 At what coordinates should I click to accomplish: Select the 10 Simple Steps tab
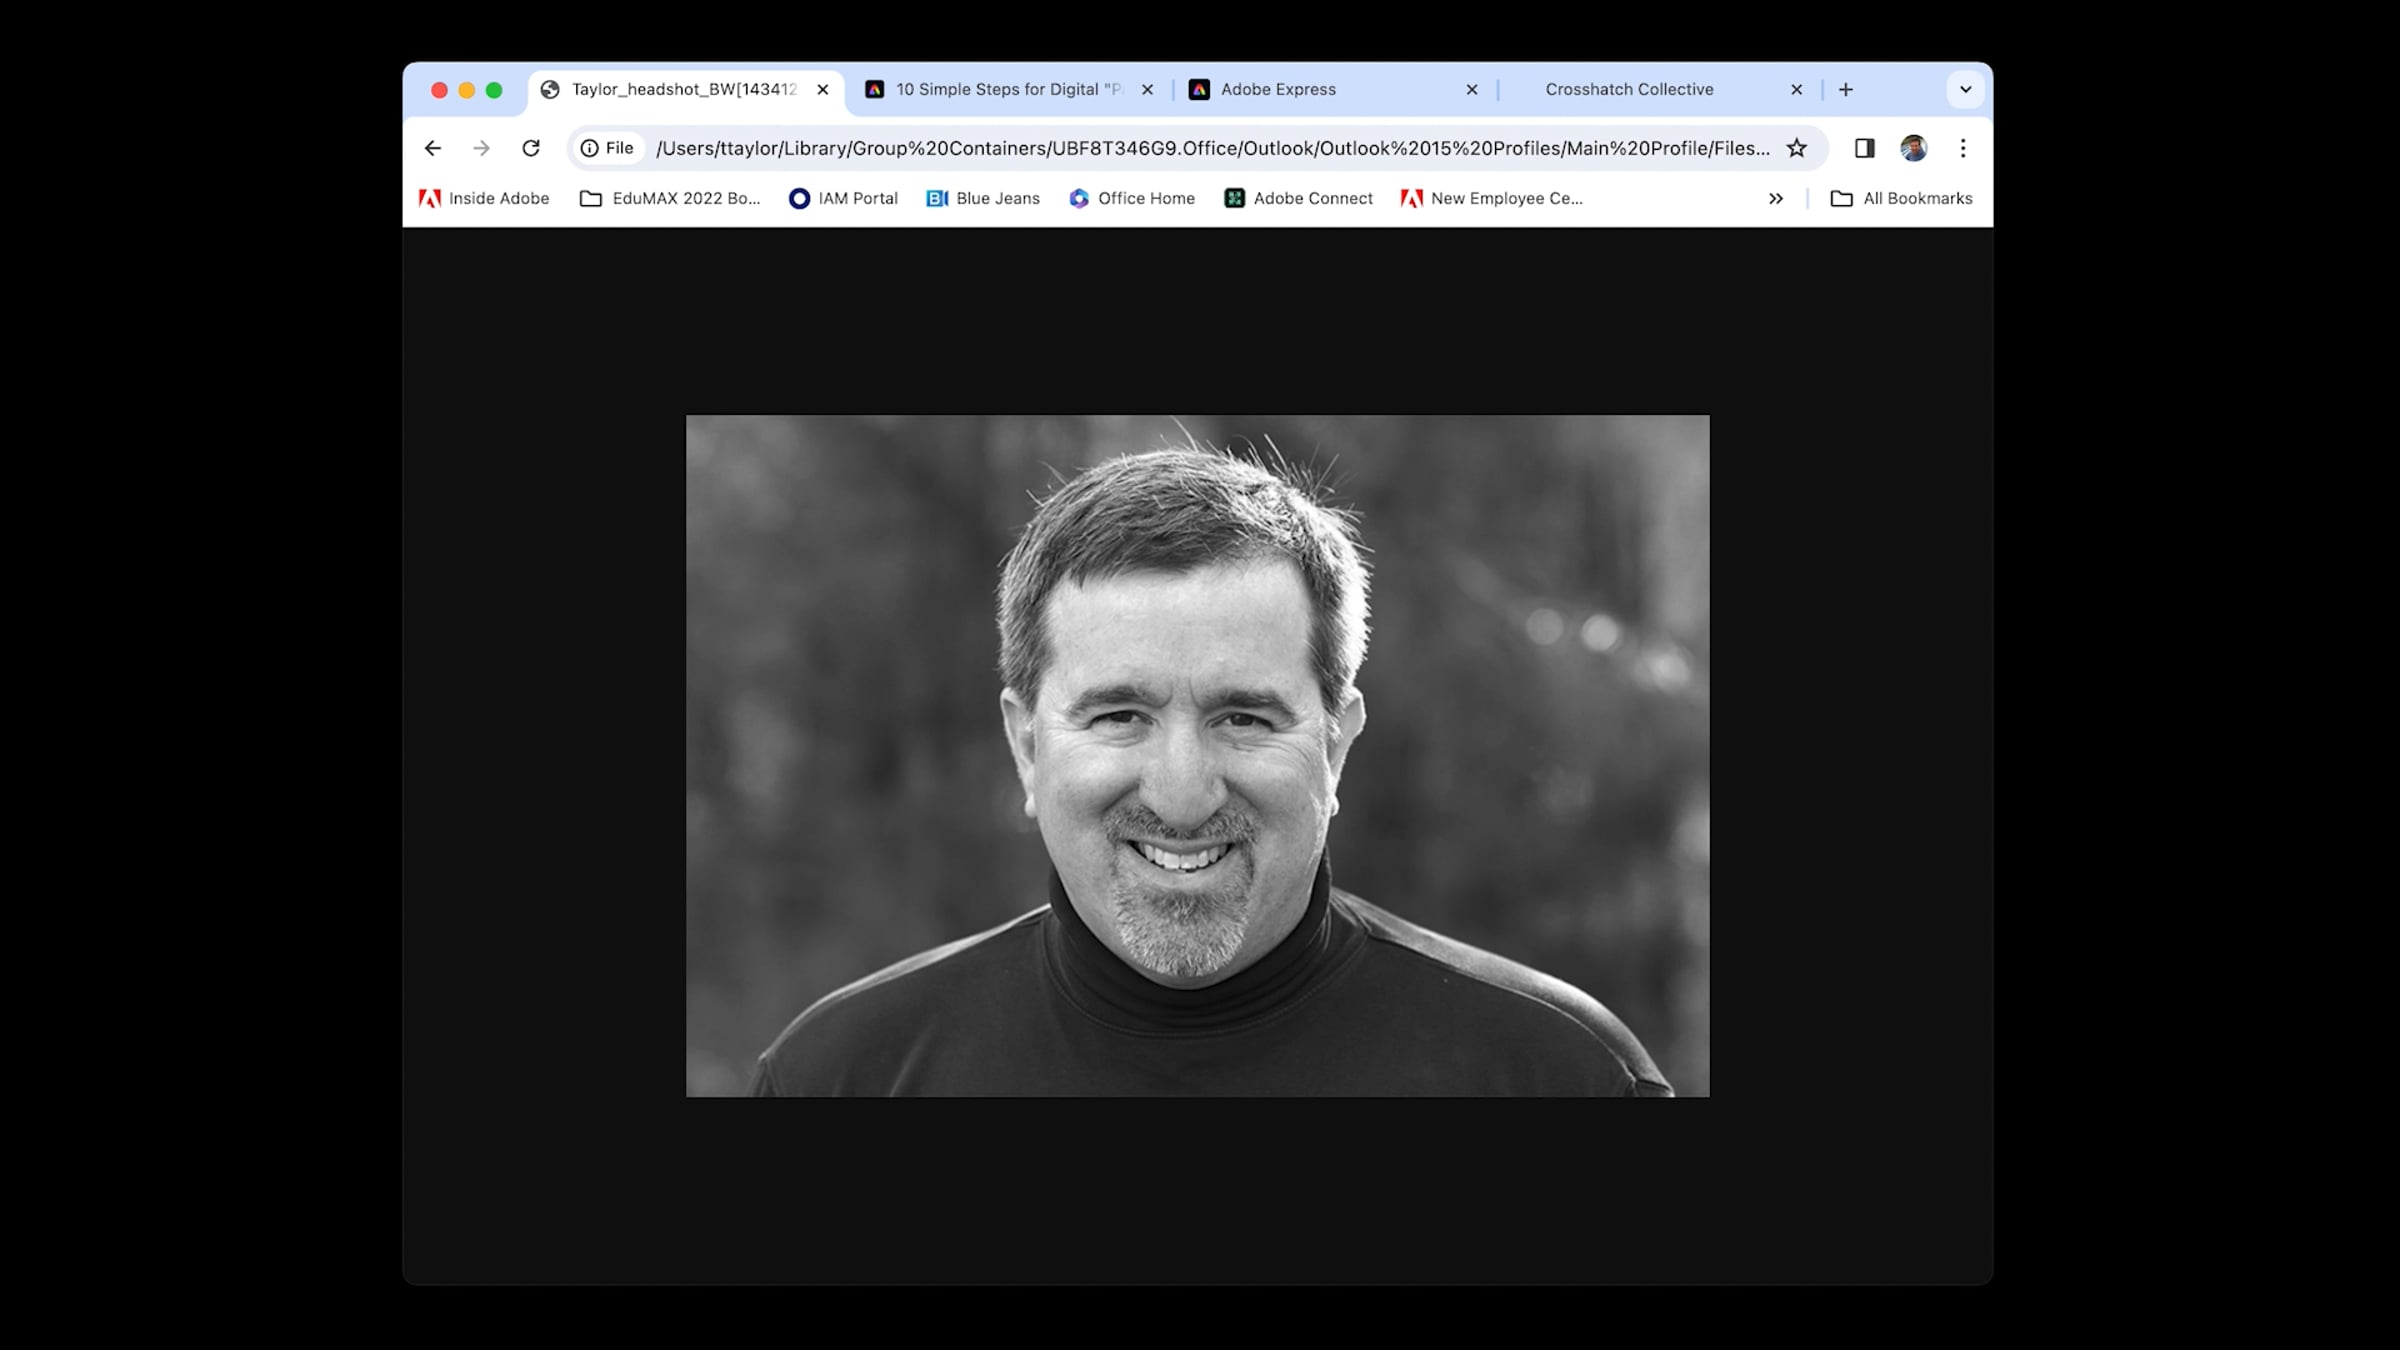pyautogui.click(x=1008, y=89)
